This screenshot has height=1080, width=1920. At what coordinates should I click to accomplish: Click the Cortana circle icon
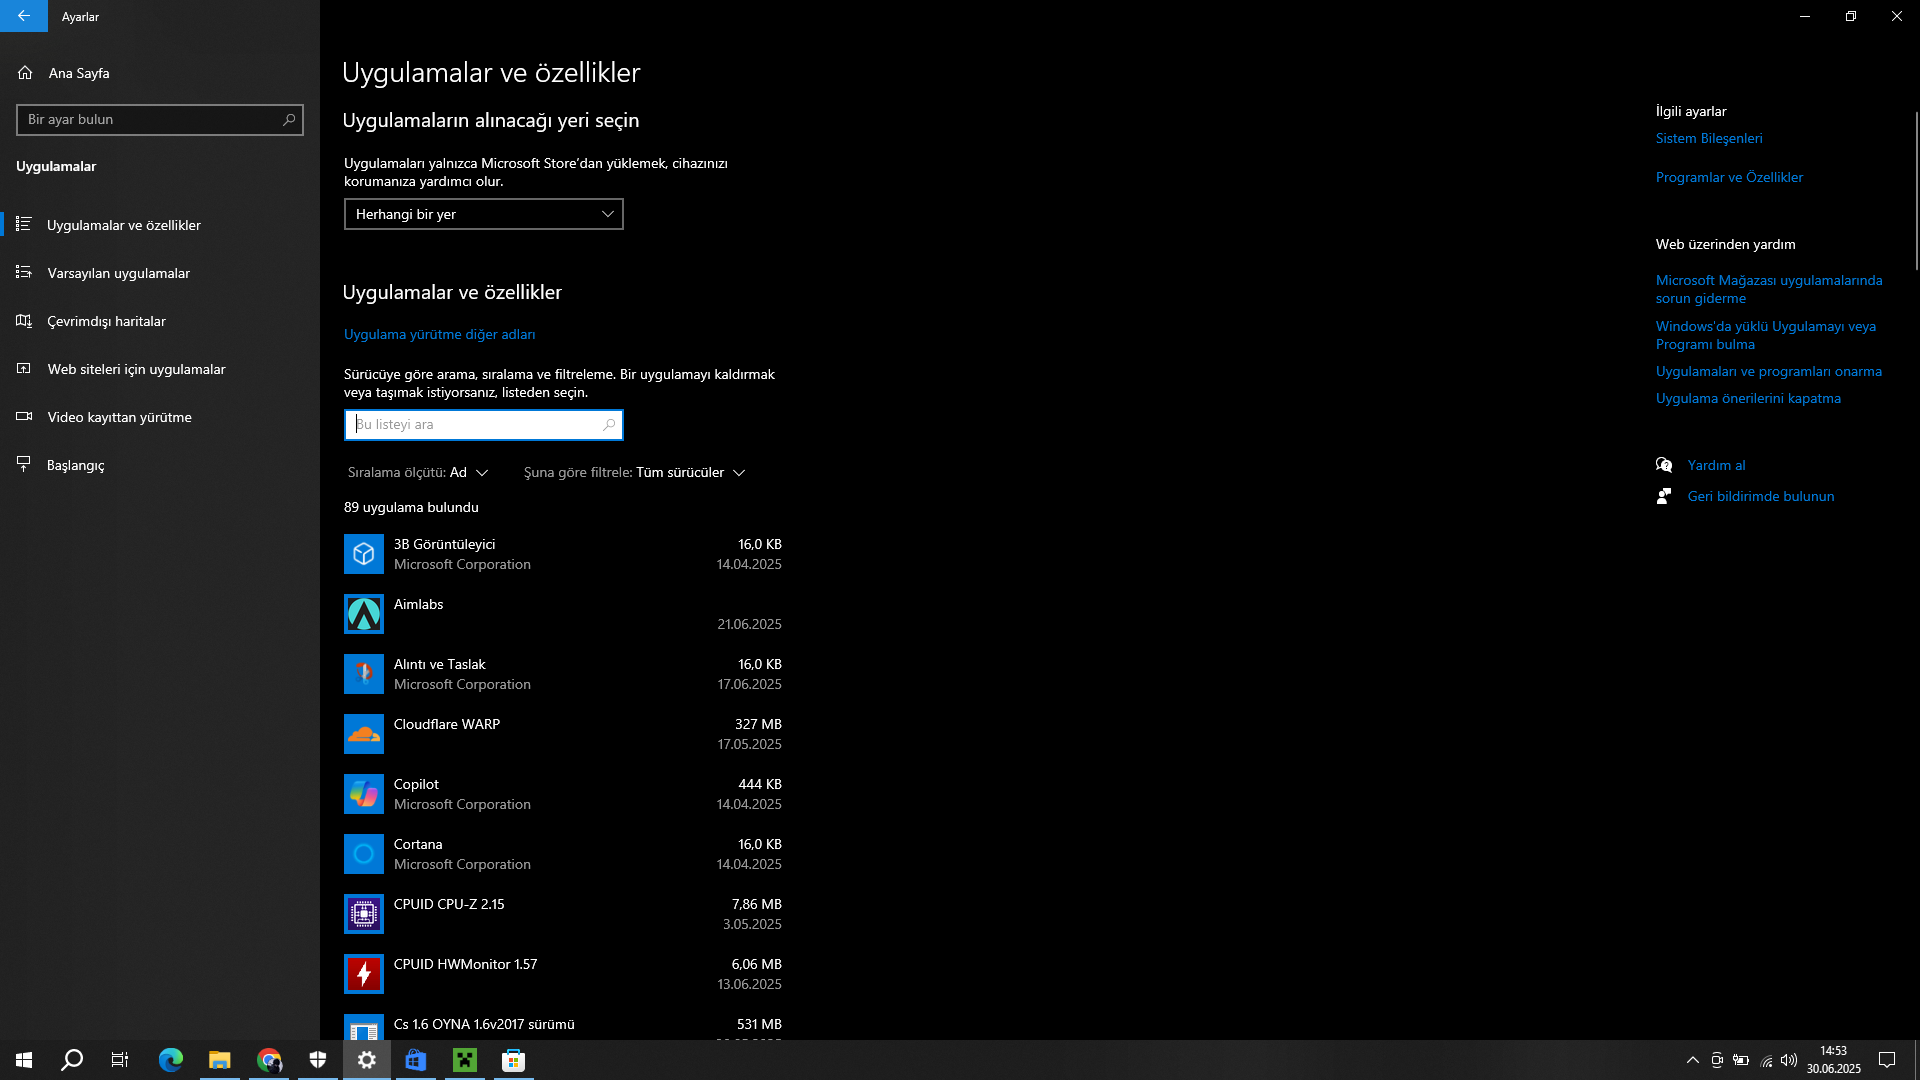pyautogui.click(x=363, y=854)
